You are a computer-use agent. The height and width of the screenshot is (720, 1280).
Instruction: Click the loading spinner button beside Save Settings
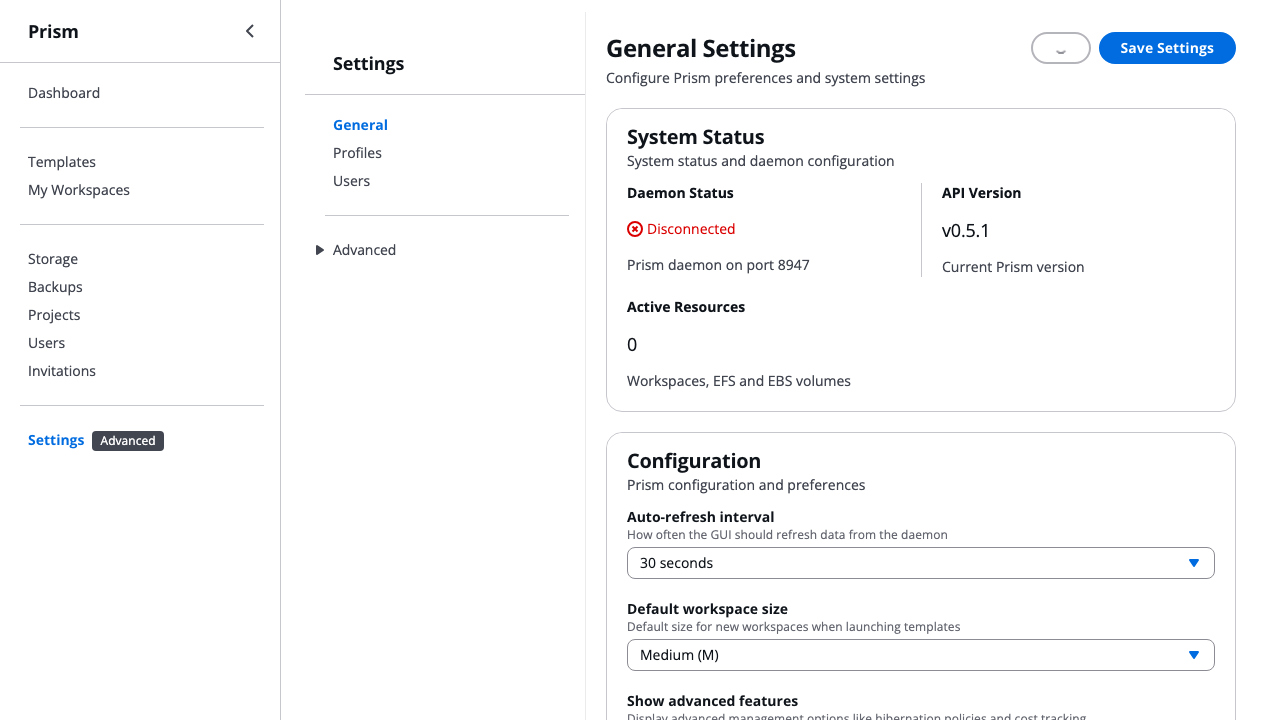tap(1060, 48)
